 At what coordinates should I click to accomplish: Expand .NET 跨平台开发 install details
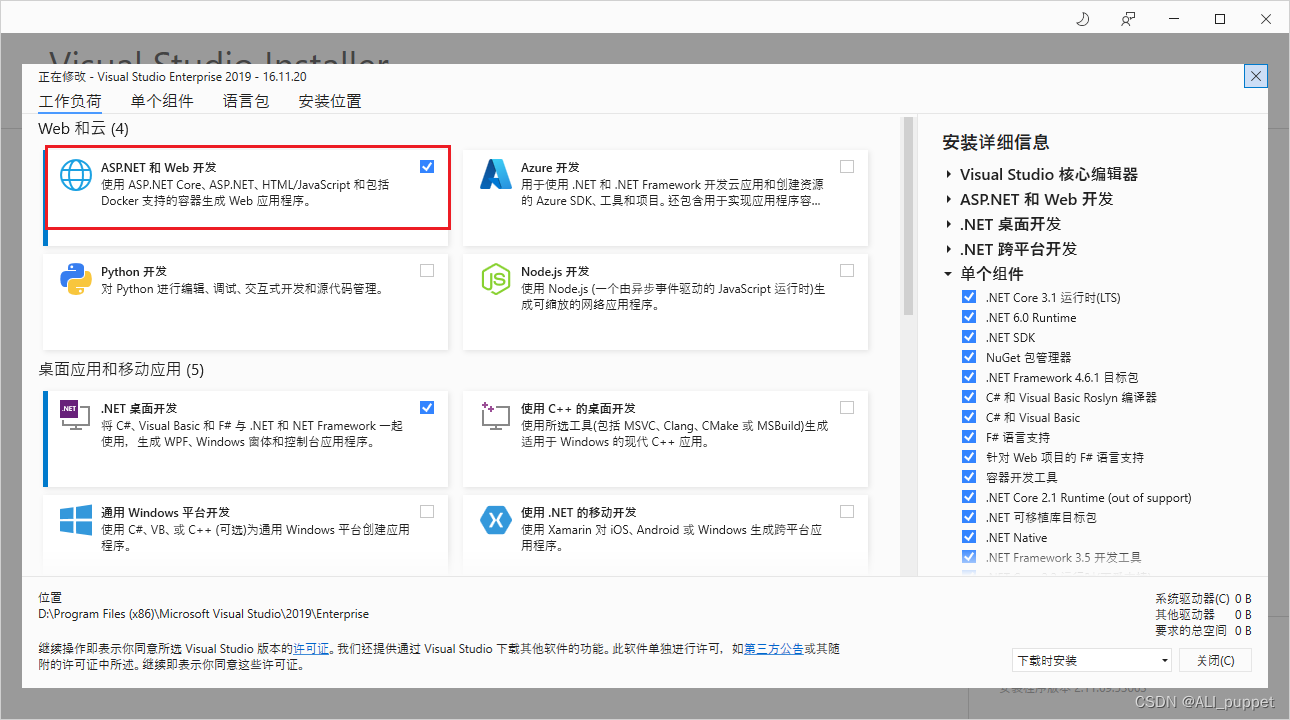click(948, 249)
